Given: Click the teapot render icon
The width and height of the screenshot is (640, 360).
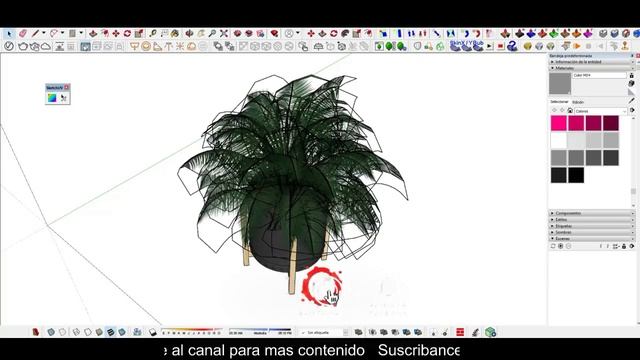Looking at the screenshot, I should pos(23,47).
